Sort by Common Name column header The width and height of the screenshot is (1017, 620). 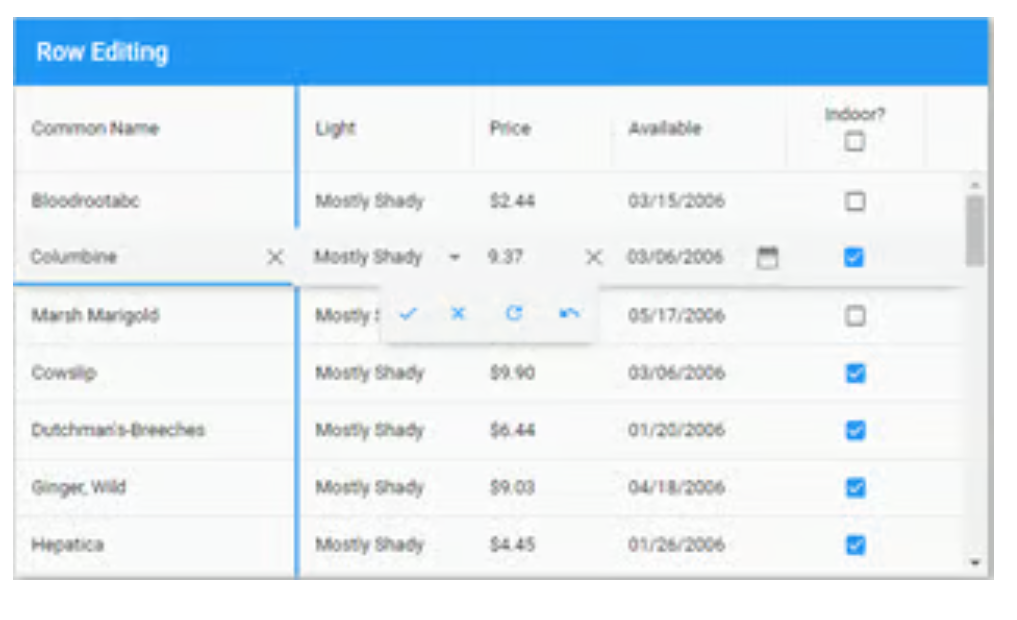[x=95, y=129]
